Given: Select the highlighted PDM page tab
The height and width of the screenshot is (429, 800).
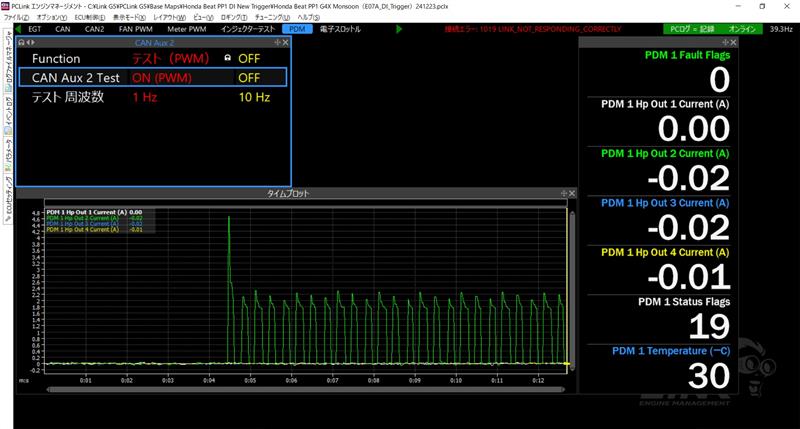Looking at the screenshot, I should tap(297, 29).
